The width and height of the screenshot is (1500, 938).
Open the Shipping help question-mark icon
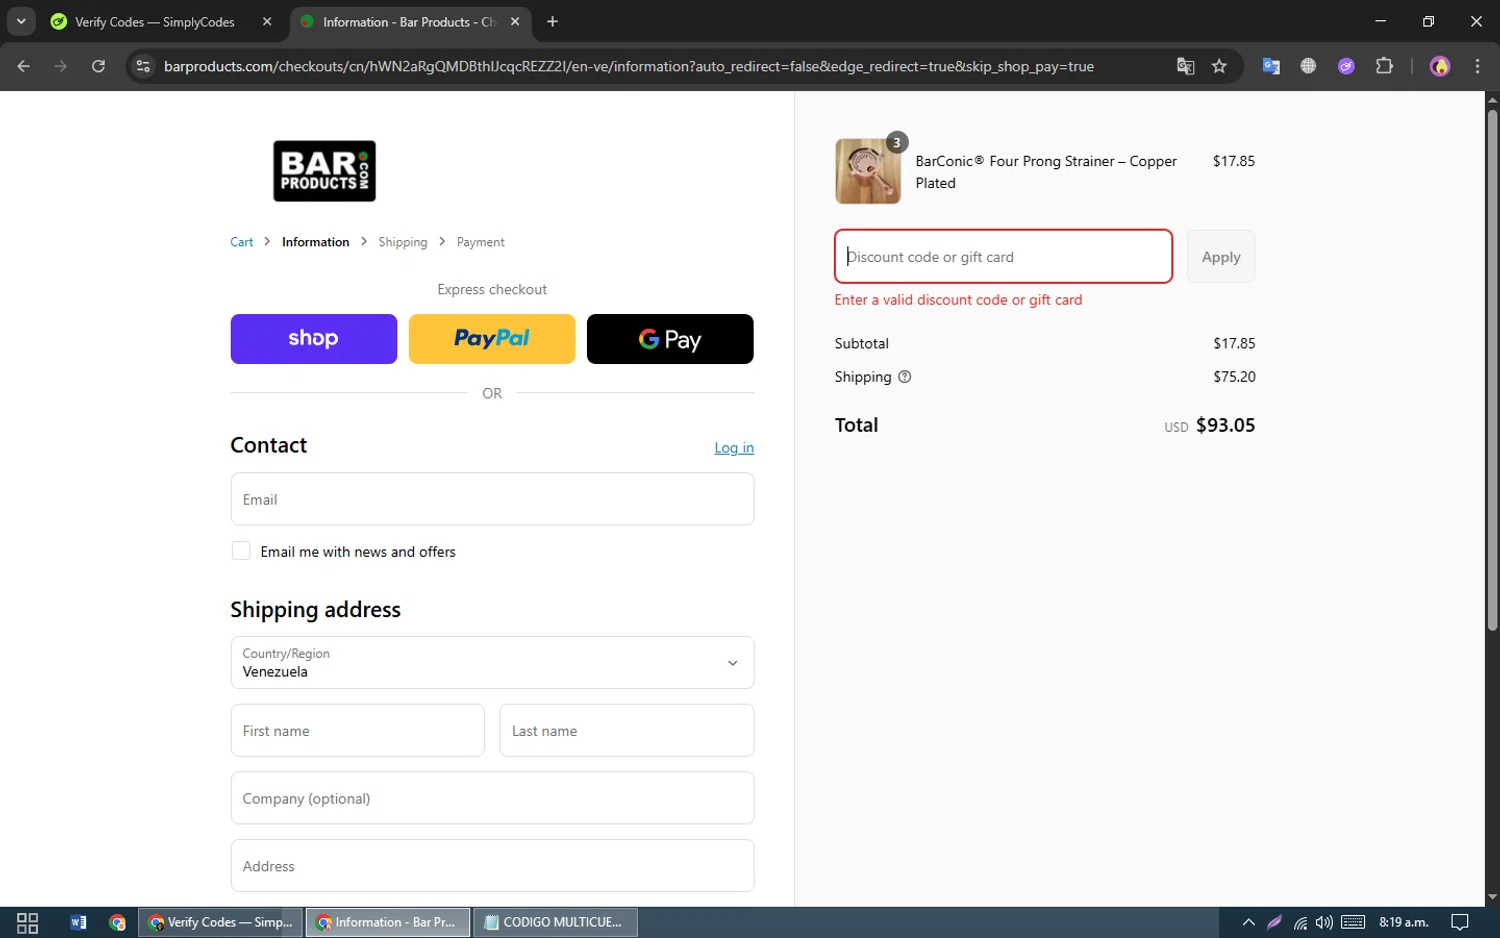coord(904,377)
